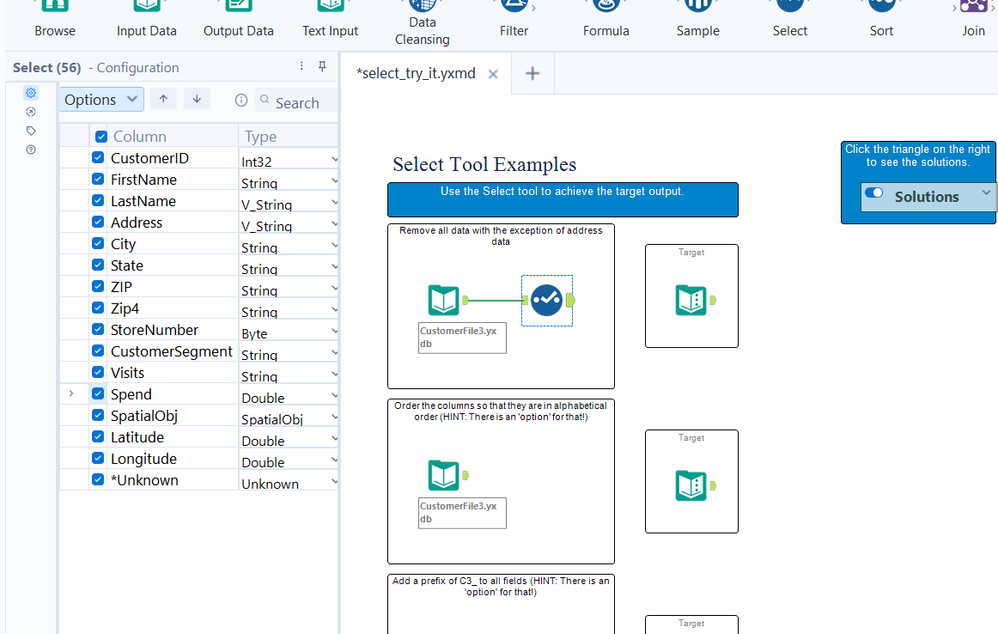The image size is (998, 634).
Task: Click the 'Select Tool Examples' title
Action: point(484,164)
